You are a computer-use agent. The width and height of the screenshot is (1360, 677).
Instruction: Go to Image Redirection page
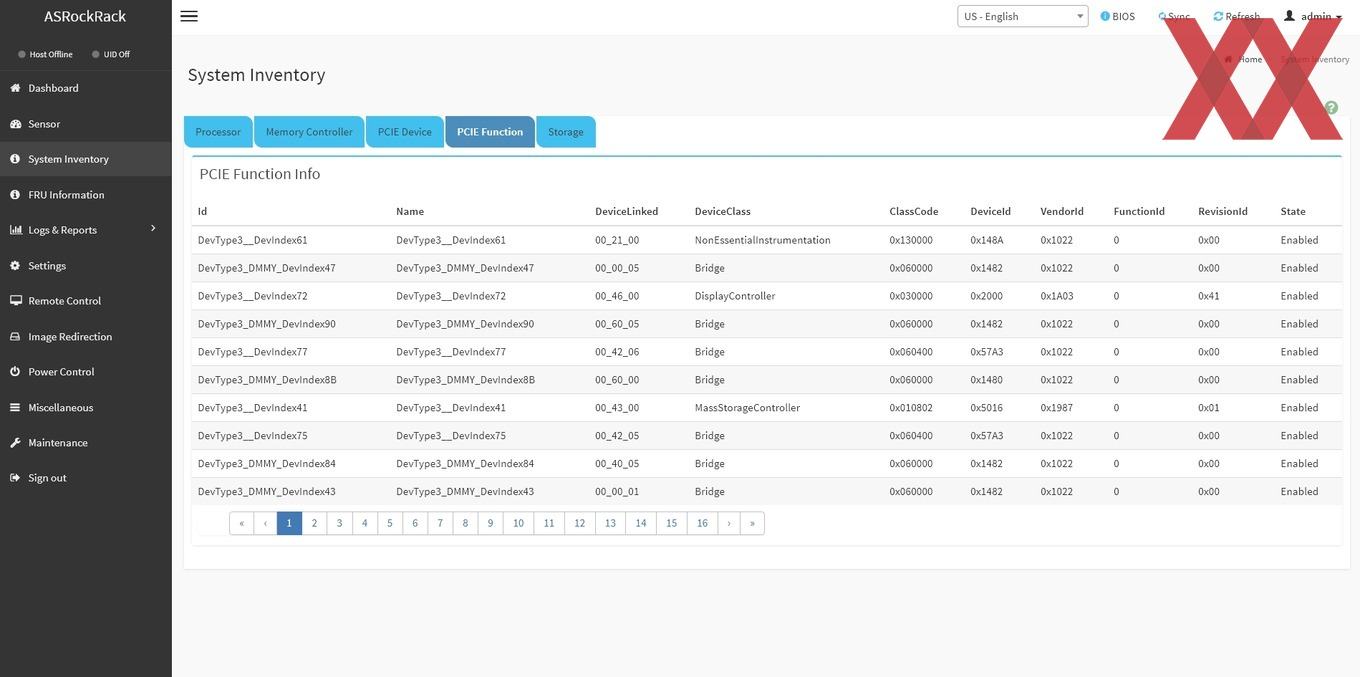[x=70, y=337]
